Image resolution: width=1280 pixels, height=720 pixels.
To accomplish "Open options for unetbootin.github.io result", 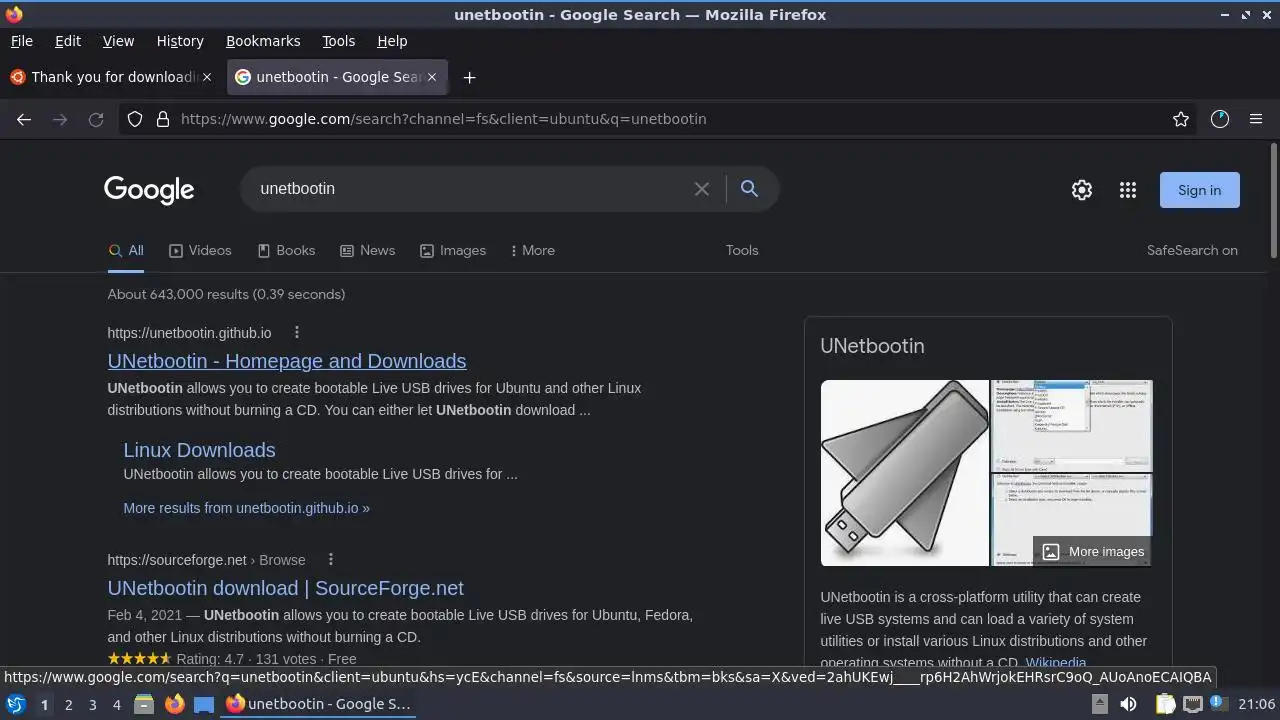I will click(296, 333).
